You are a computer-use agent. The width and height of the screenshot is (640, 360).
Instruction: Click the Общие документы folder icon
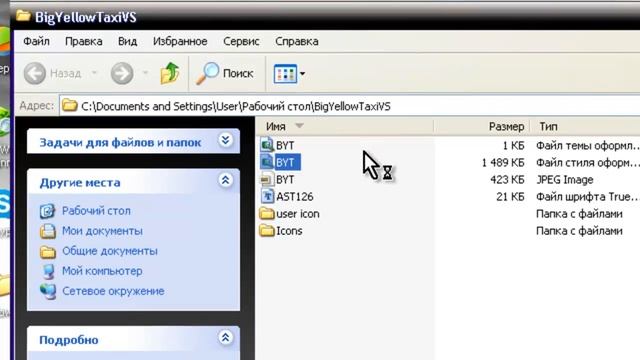(47, 251)
